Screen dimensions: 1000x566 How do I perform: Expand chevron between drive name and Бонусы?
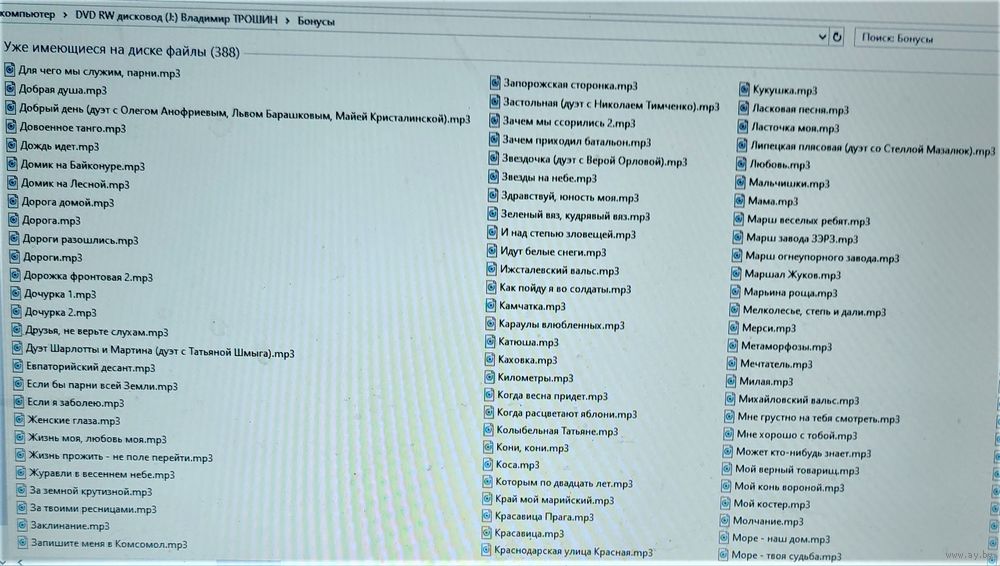coord(288,20)
